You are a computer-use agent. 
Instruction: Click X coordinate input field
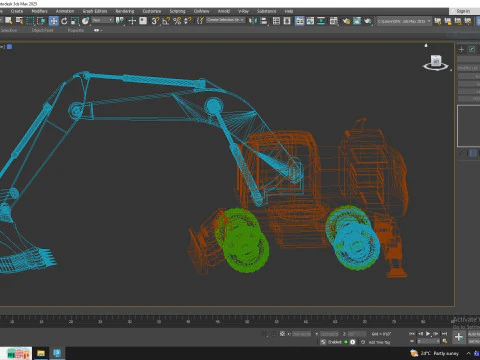[x=301, y=334]
